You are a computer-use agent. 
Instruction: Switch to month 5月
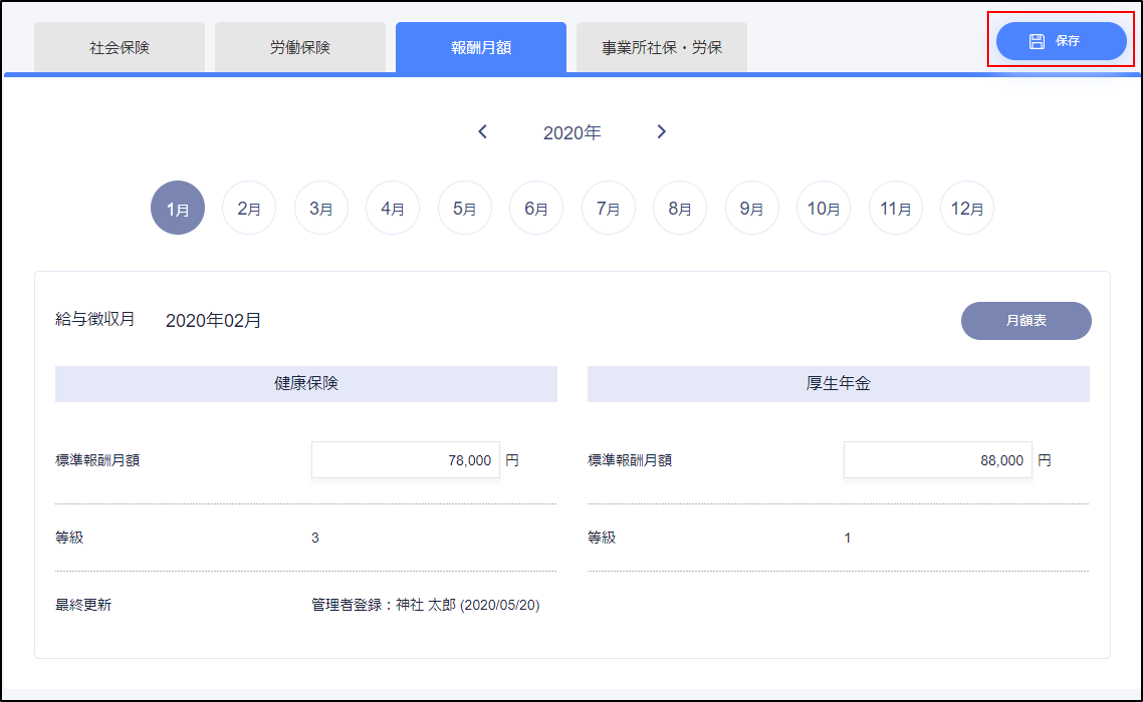[465, 208]
